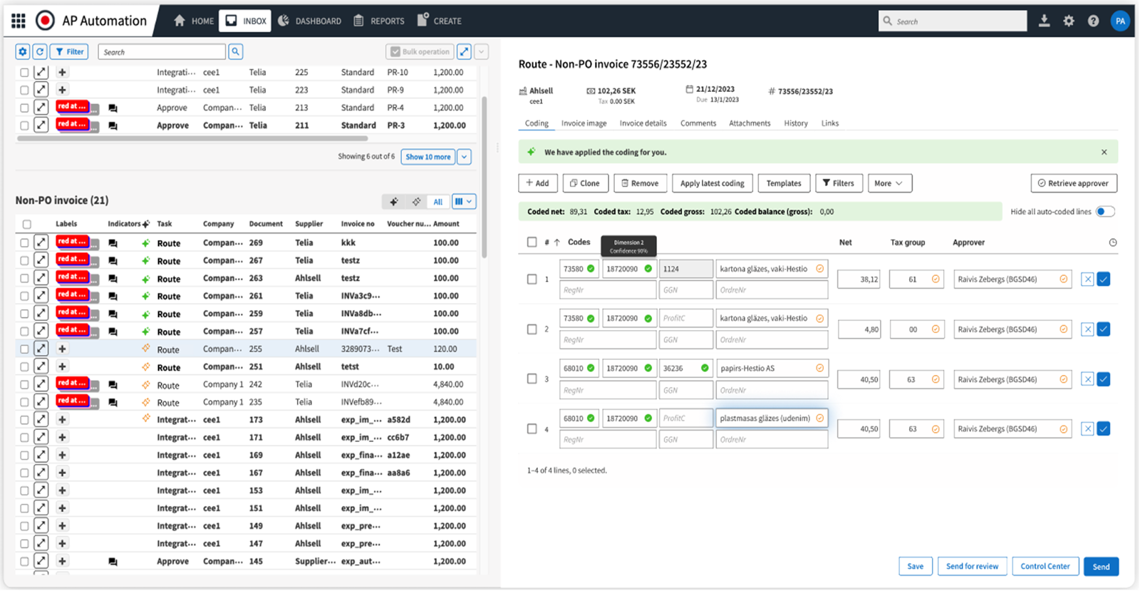Refresh the invoice list with the reload icon
Screen dimensions: 1140x591
[x=39, y=51]
